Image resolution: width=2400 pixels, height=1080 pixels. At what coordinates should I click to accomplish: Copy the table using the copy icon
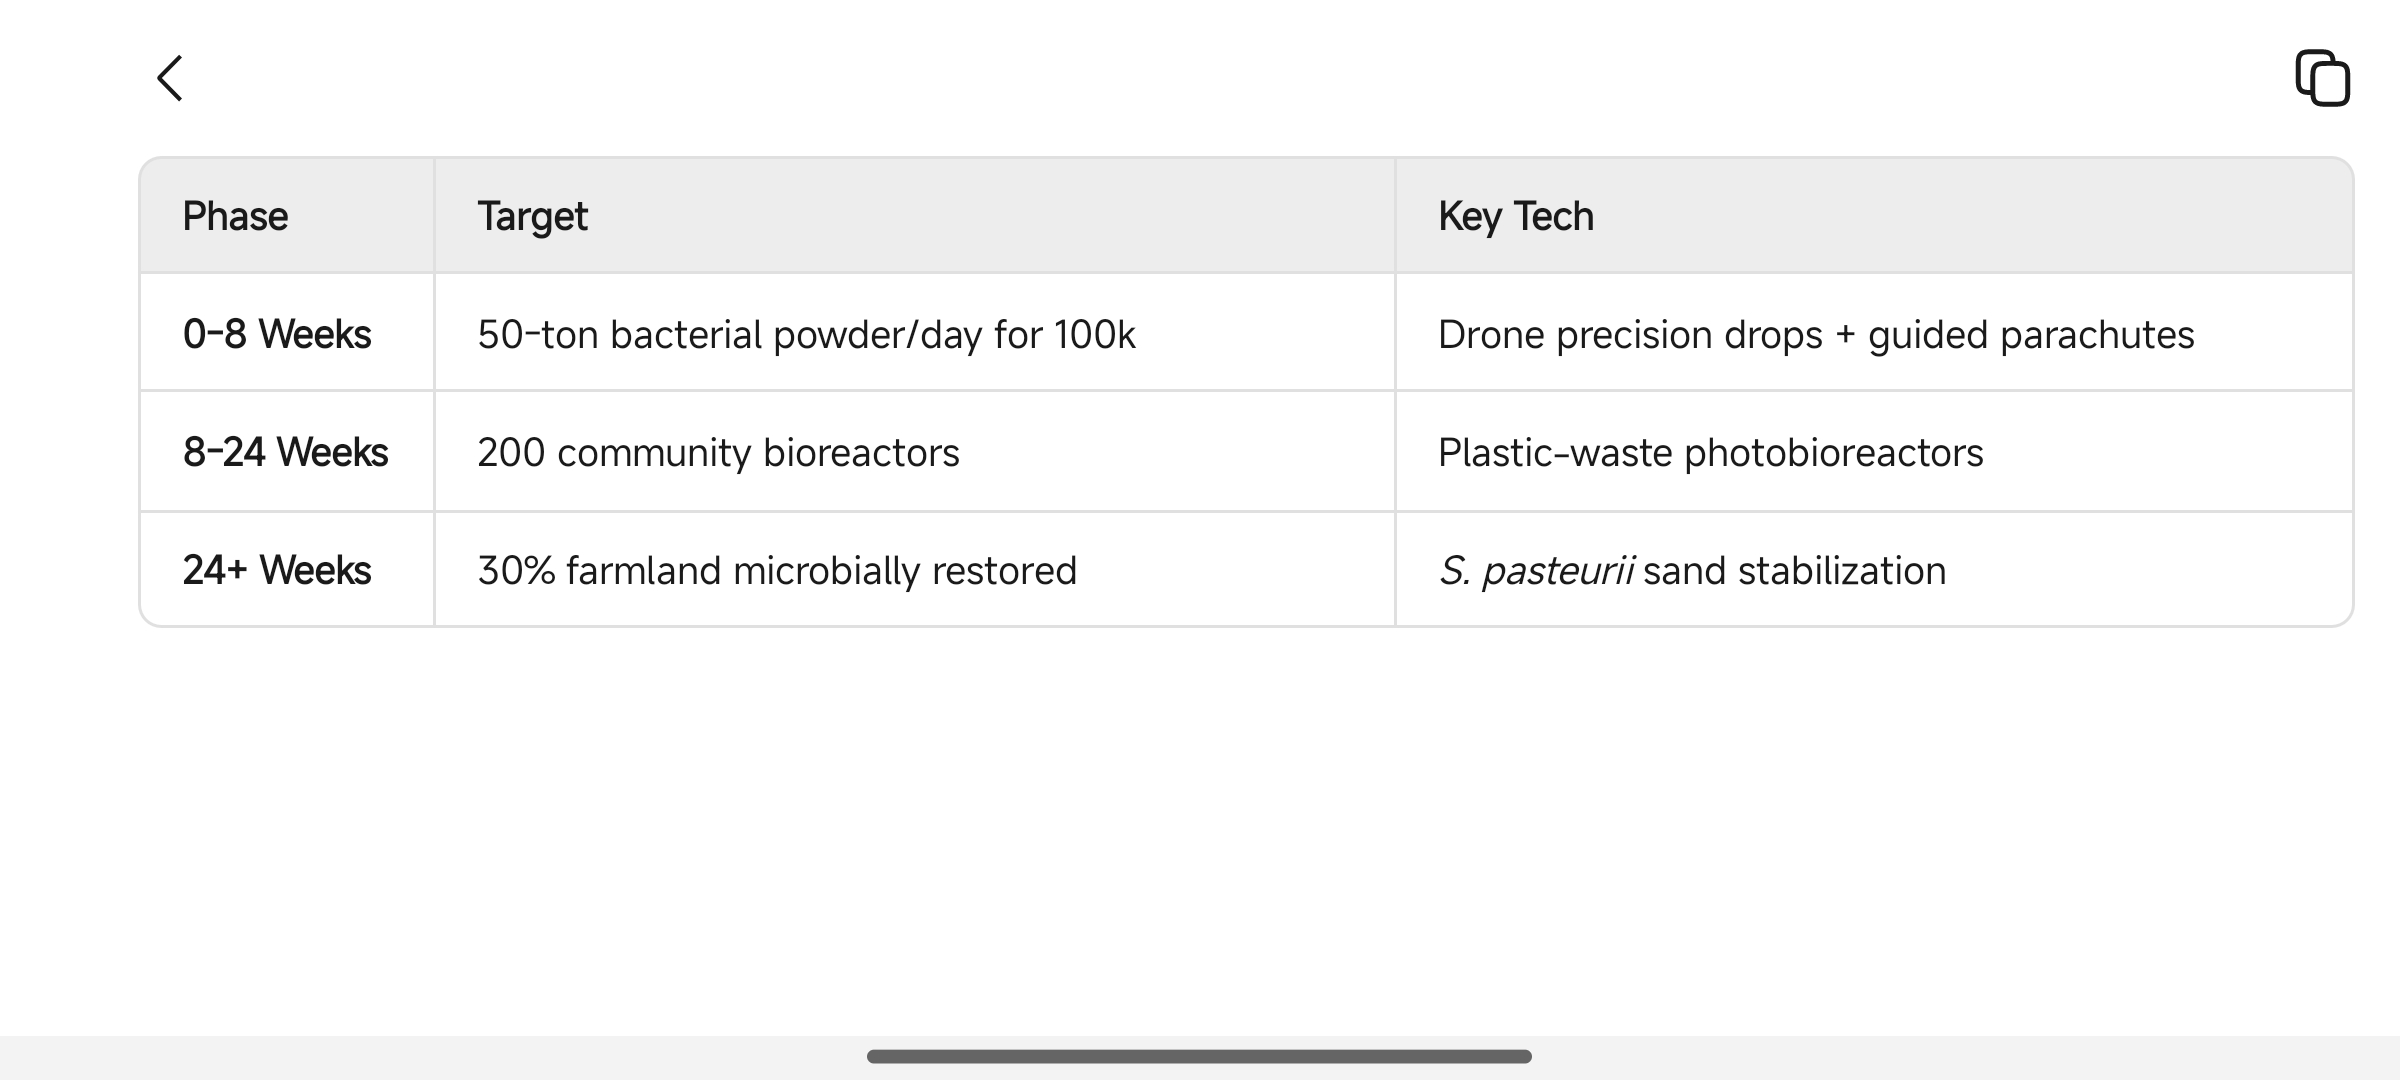(2322, 78)
